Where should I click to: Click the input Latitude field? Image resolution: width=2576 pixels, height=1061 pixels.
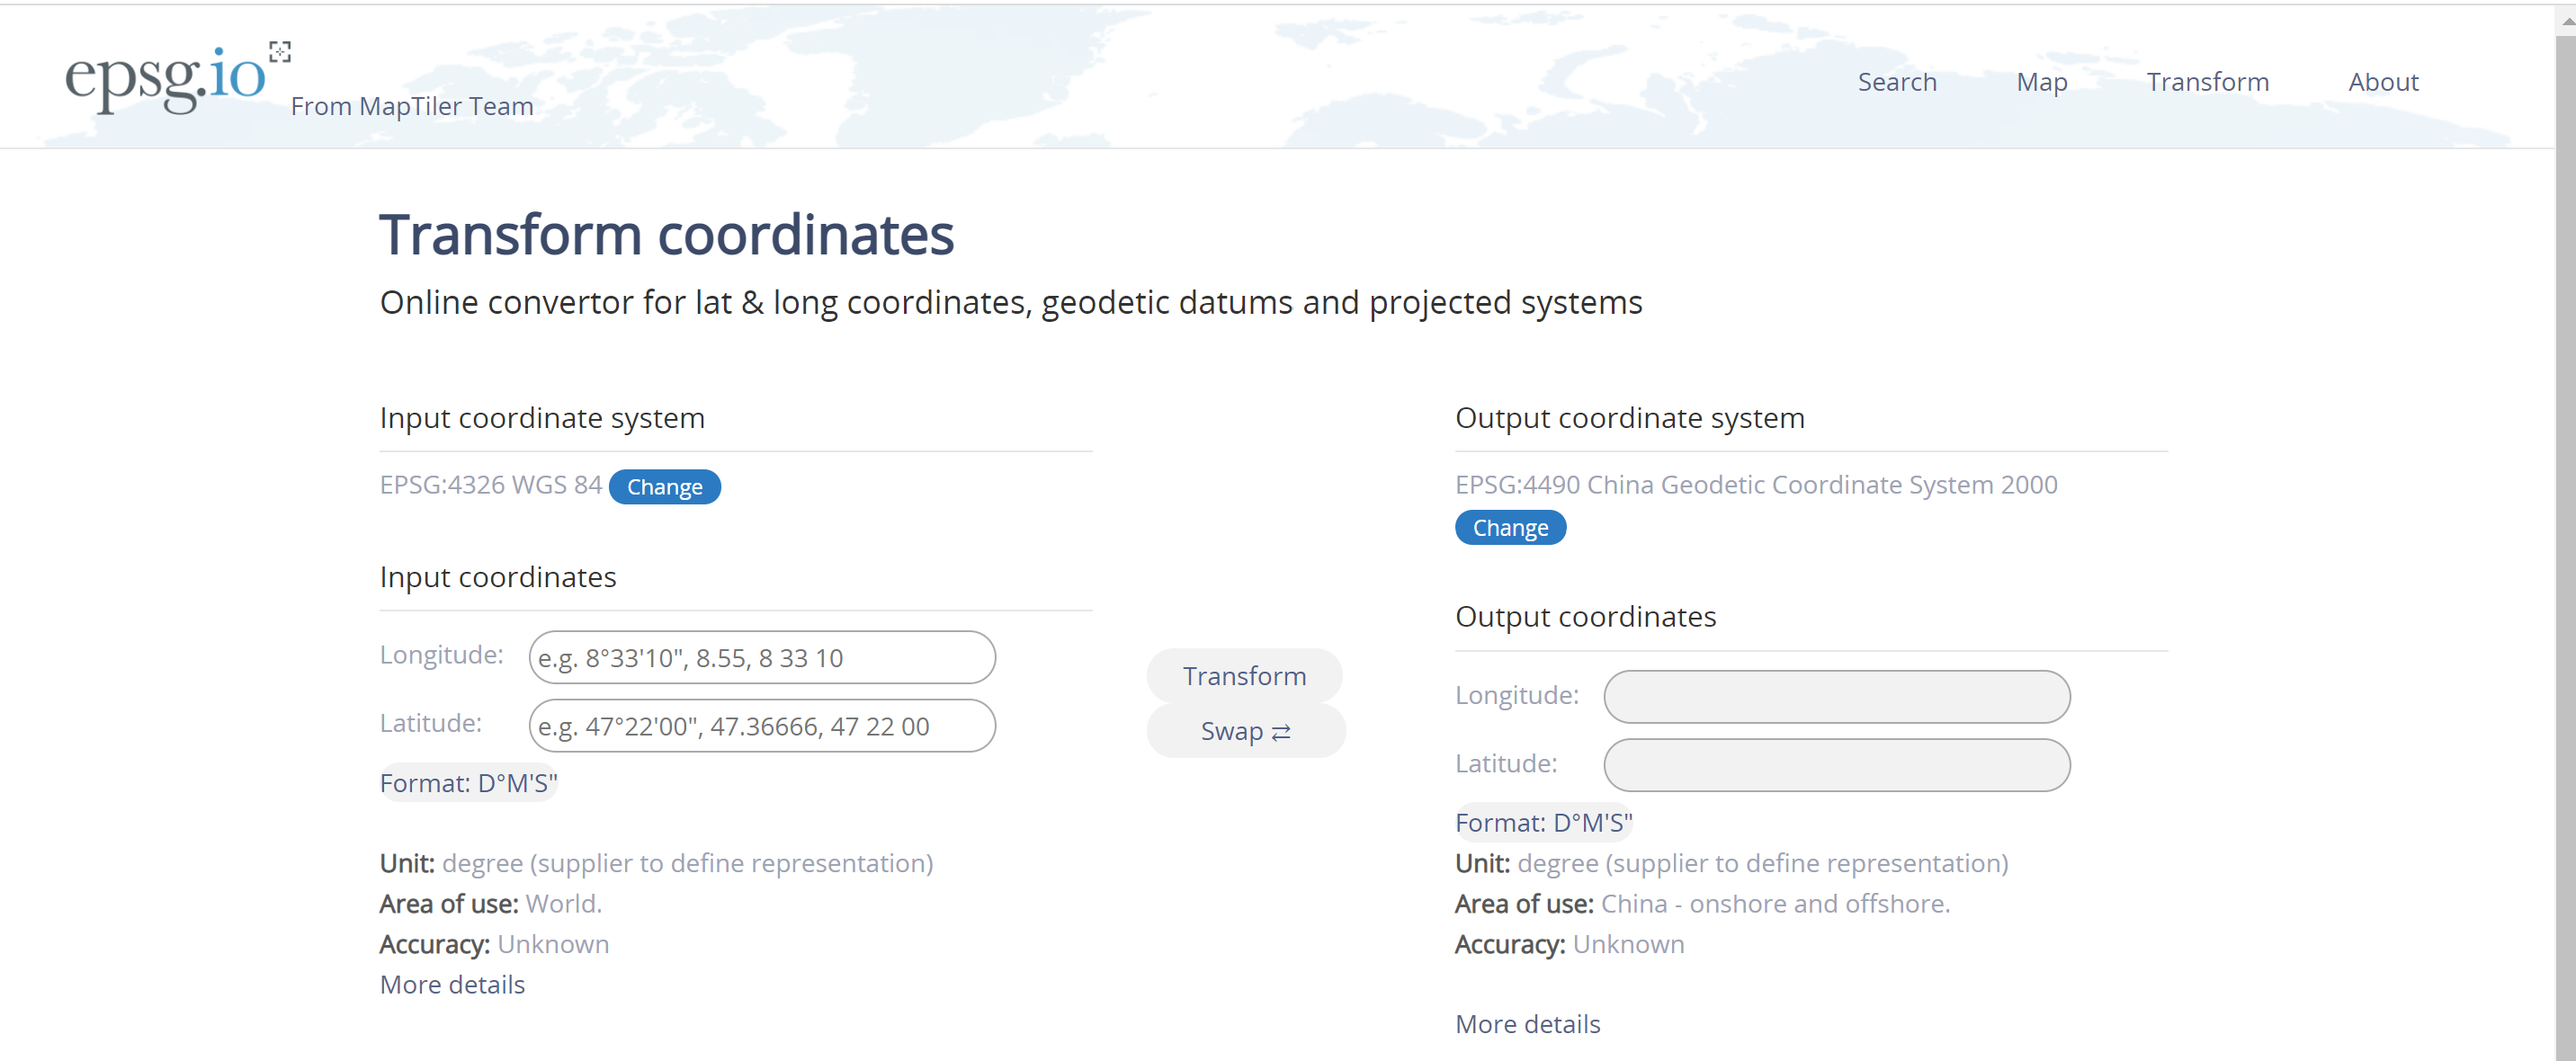(761, 726)
